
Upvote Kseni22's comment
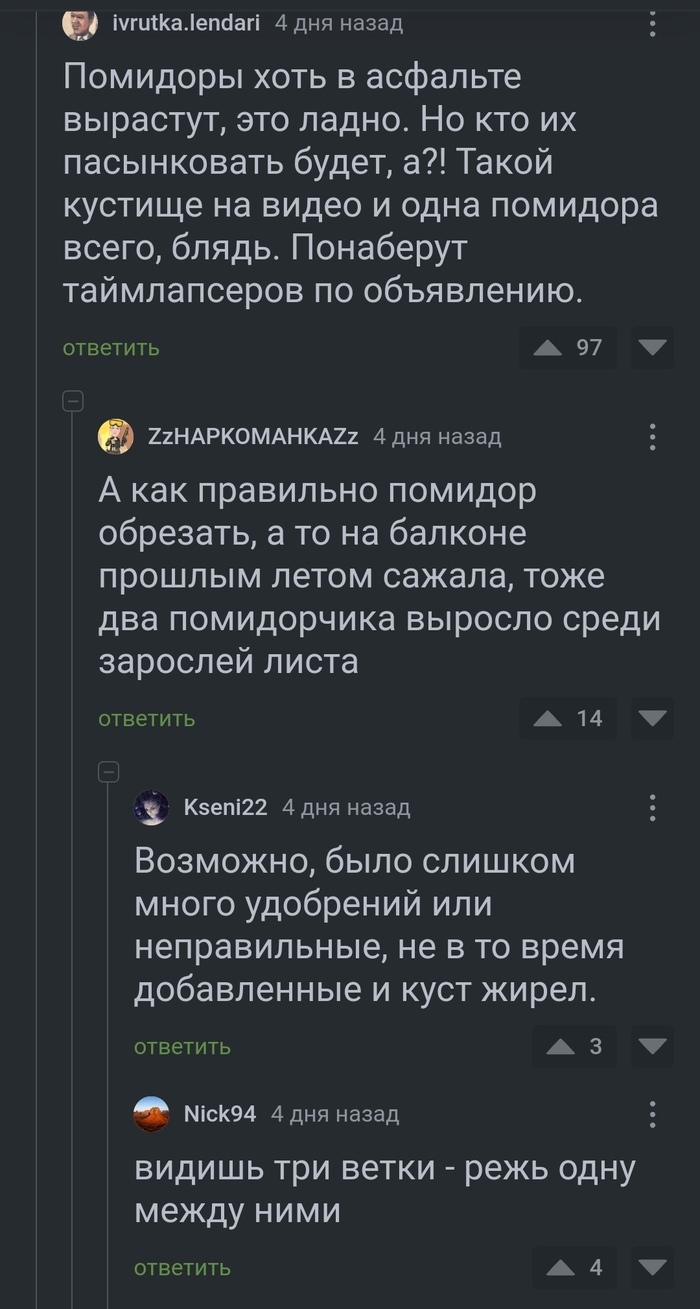coord(560,1046)
